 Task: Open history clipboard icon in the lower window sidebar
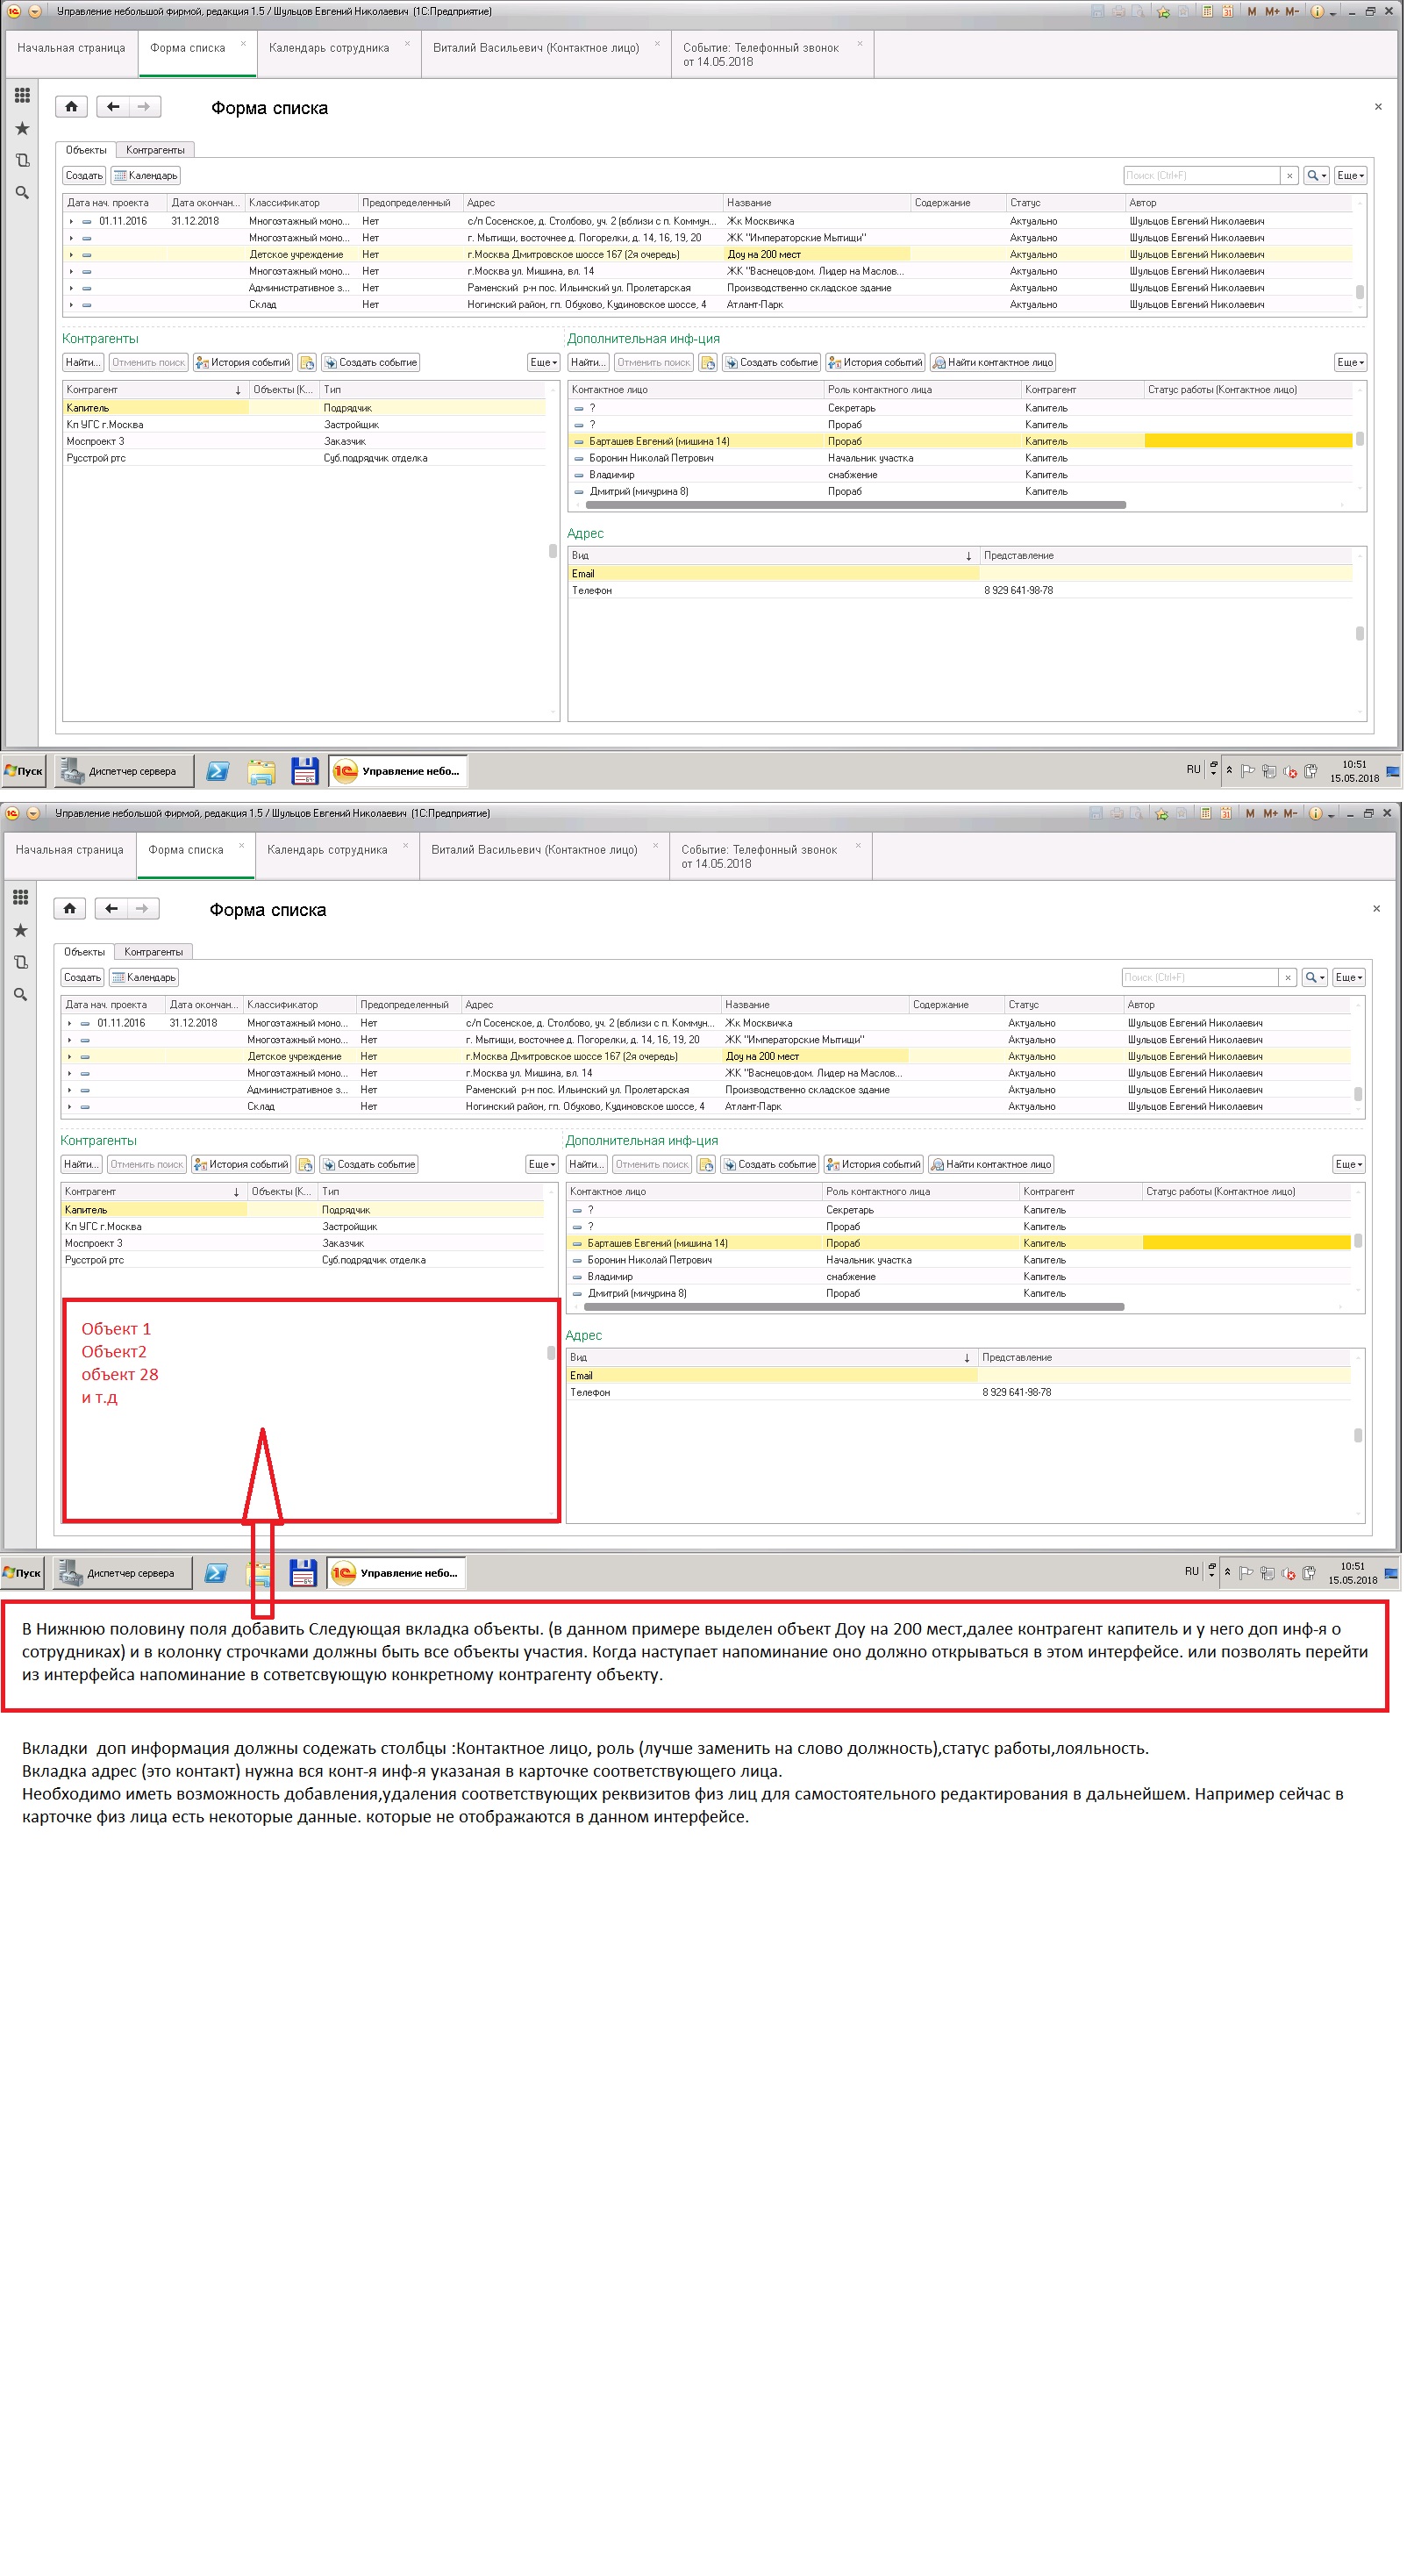20,962
